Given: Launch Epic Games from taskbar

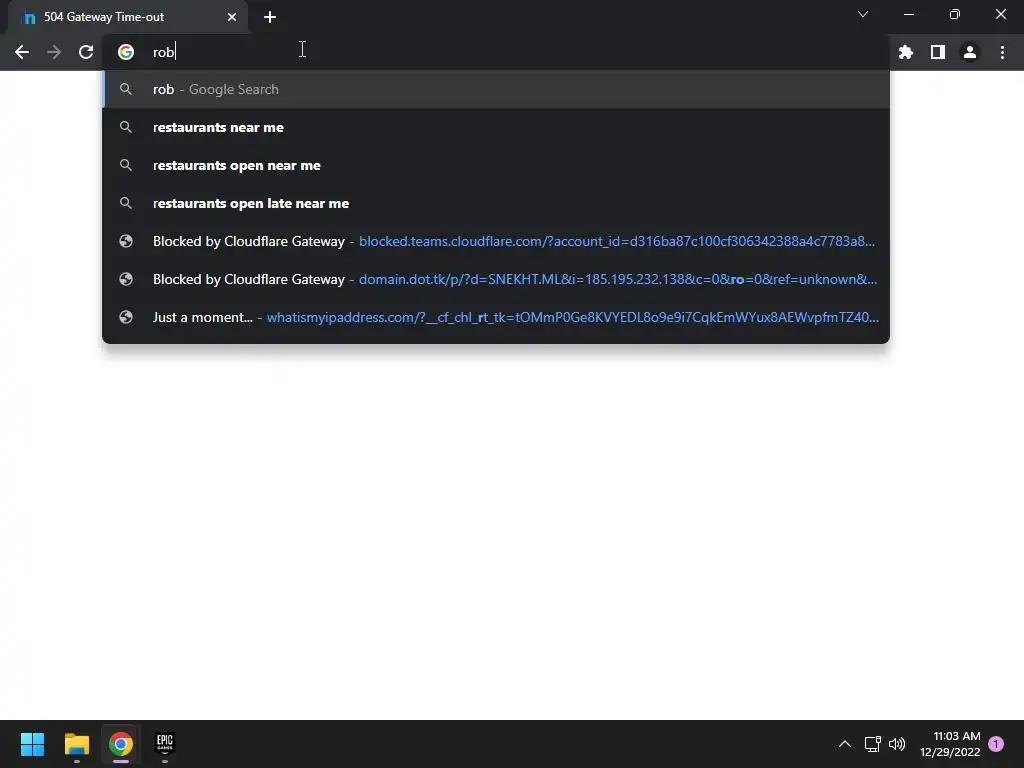Looking at the screenshot, I should 165,744.
